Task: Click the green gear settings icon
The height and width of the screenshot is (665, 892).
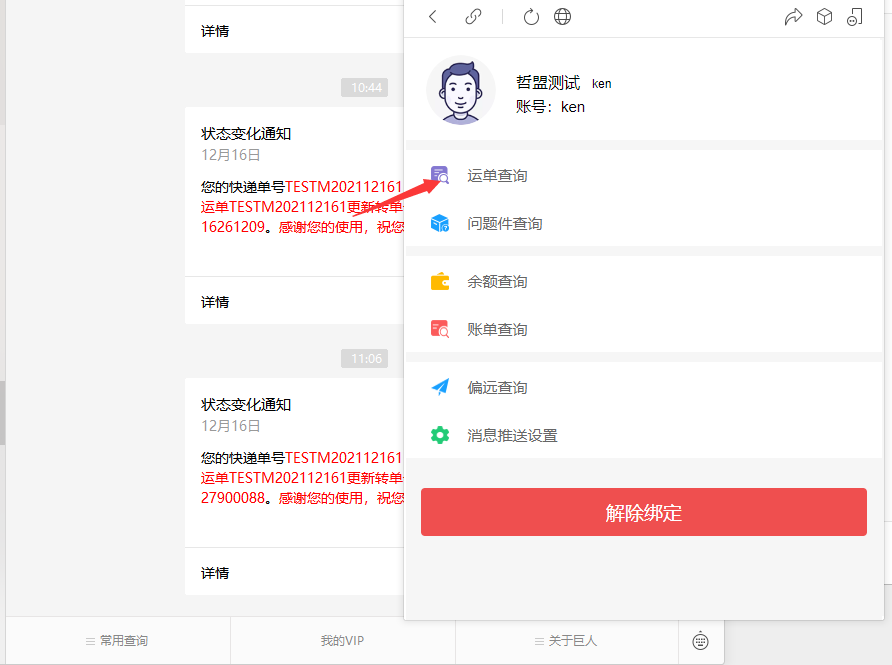Action: click(440, 435)
